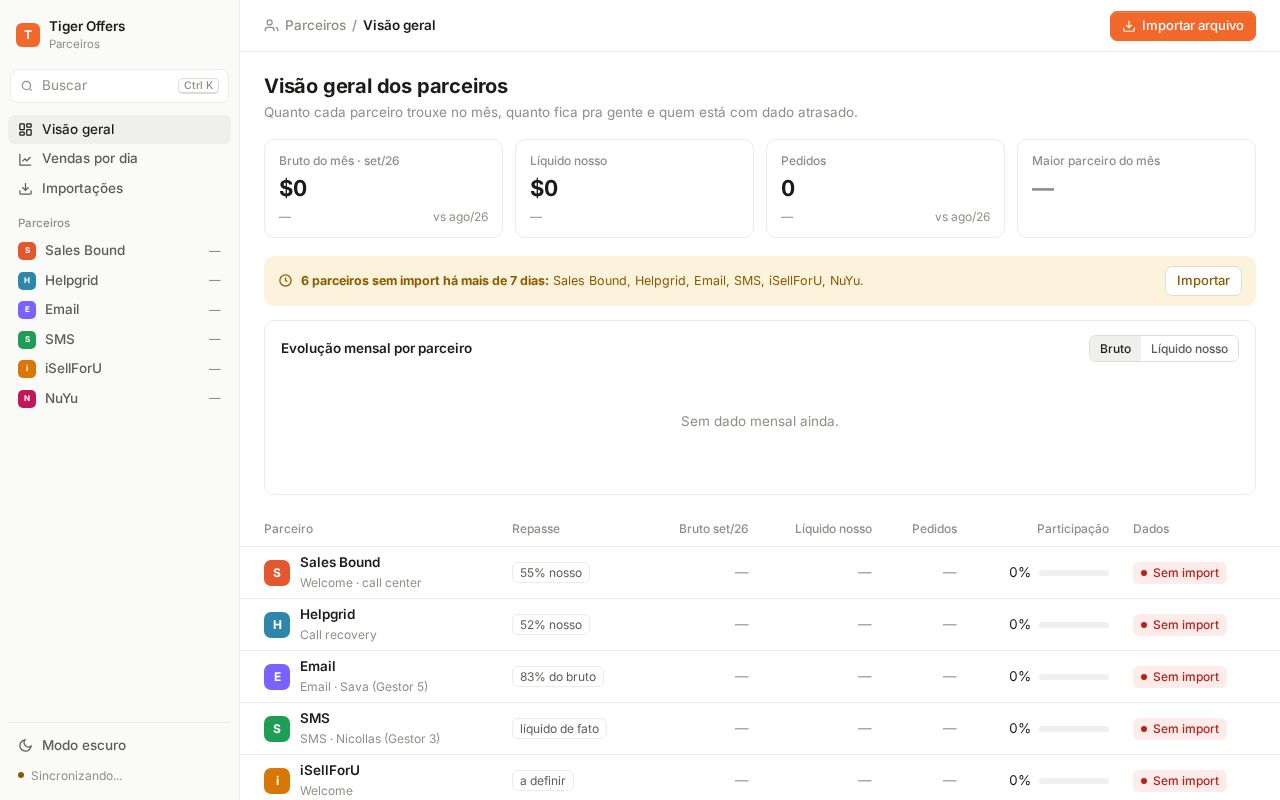
Task: Click the Tiger Offers orange logo icon
Action: click(28, 35)
